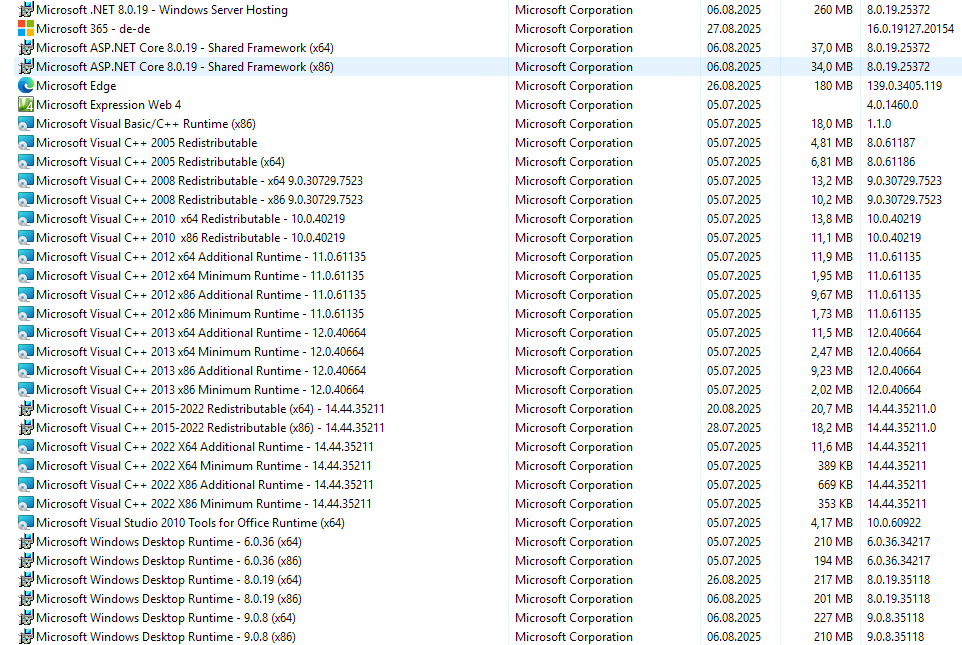Click Visual Studio 2010 Tools for Office icon
This screenshot has width=962, height=645.
tap(26, 523)
